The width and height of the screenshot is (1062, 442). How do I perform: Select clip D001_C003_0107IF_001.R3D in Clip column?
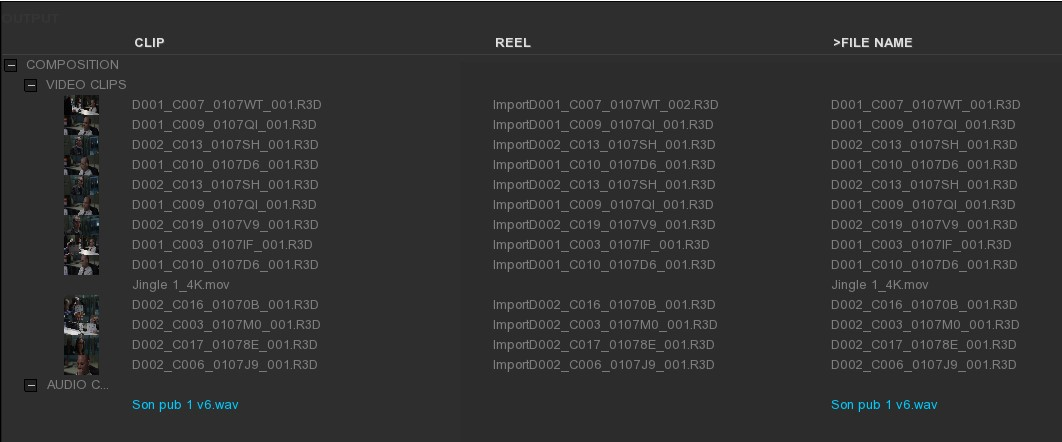tap(222, 245)
